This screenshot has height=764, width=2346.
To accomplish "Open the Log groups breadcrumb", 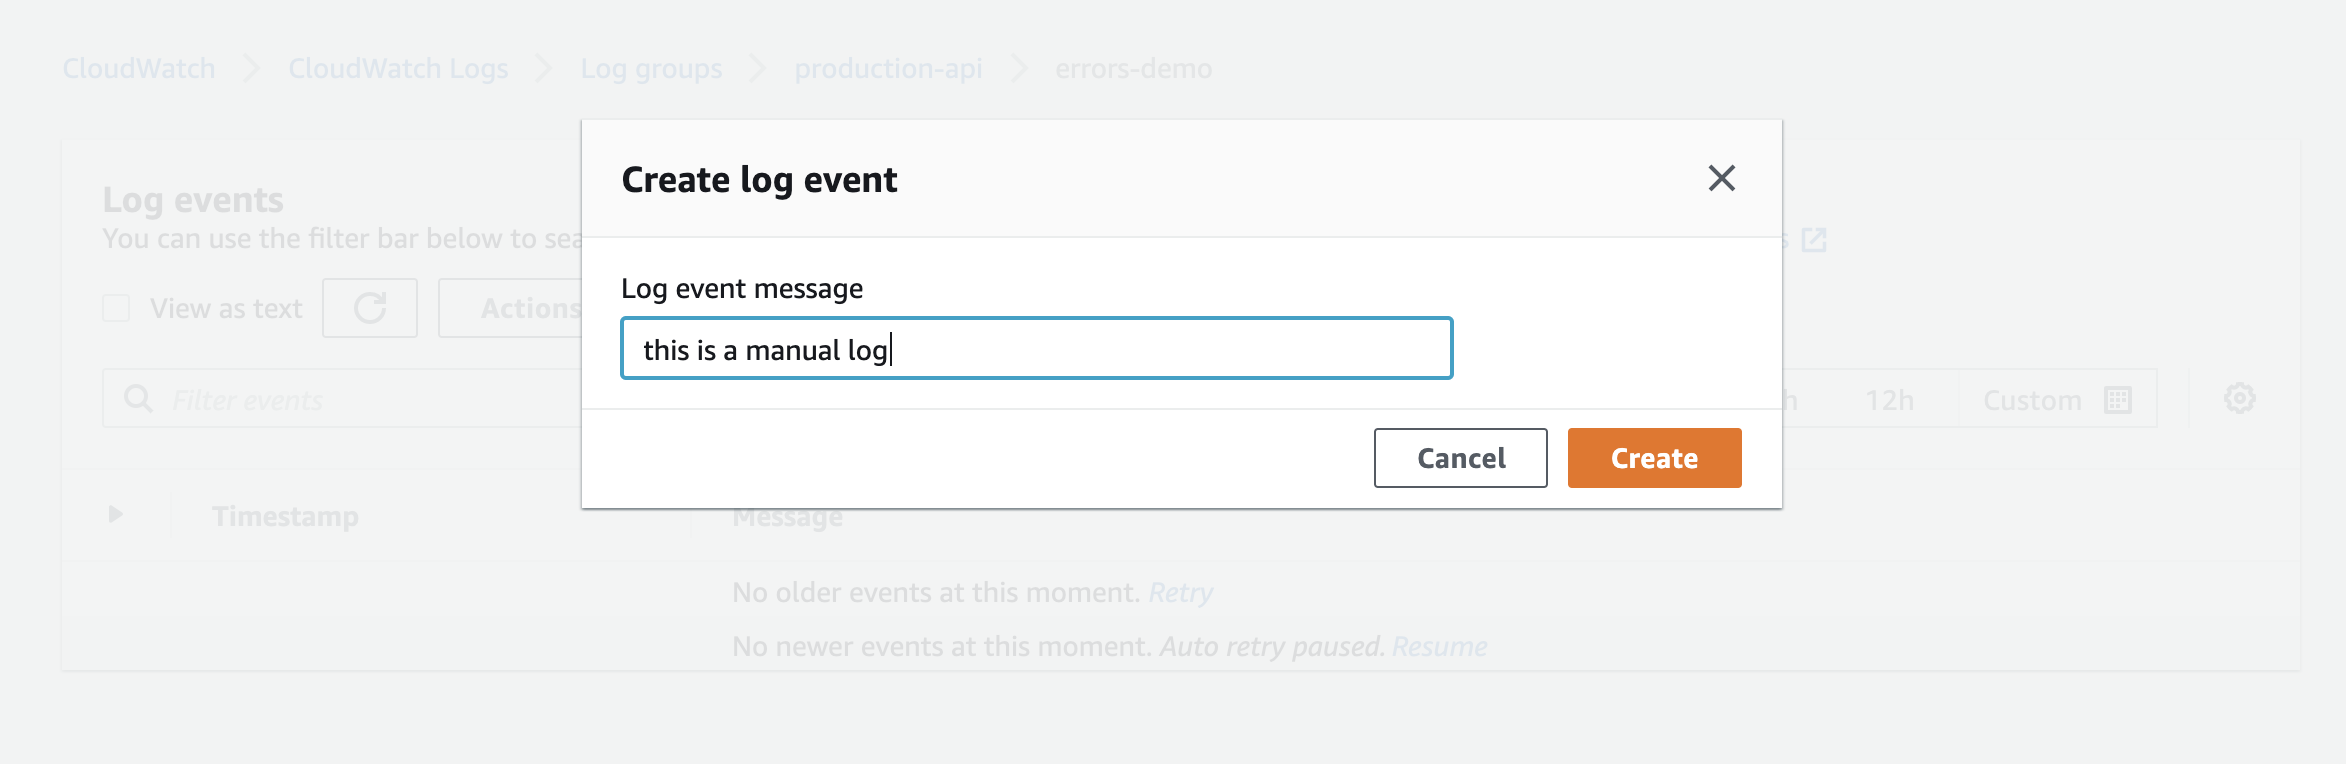I will [x=651, y=69].
